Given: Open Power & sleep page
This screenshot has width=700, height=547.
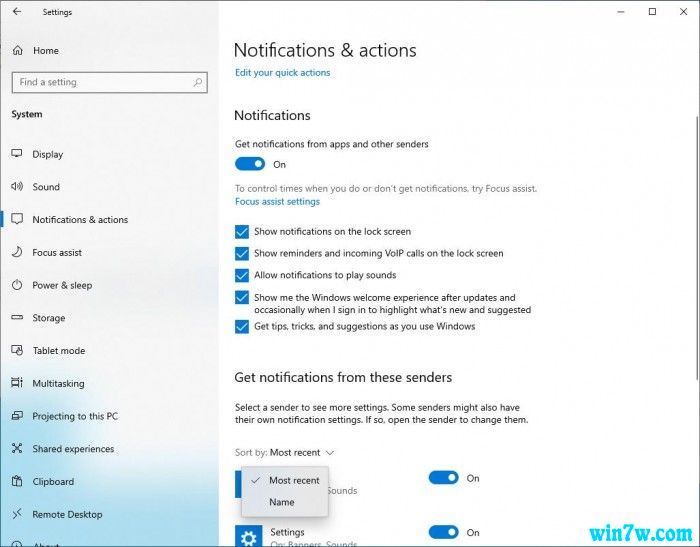Looking at the screenshot, I should pyautogui.click(x=62, y=285).
